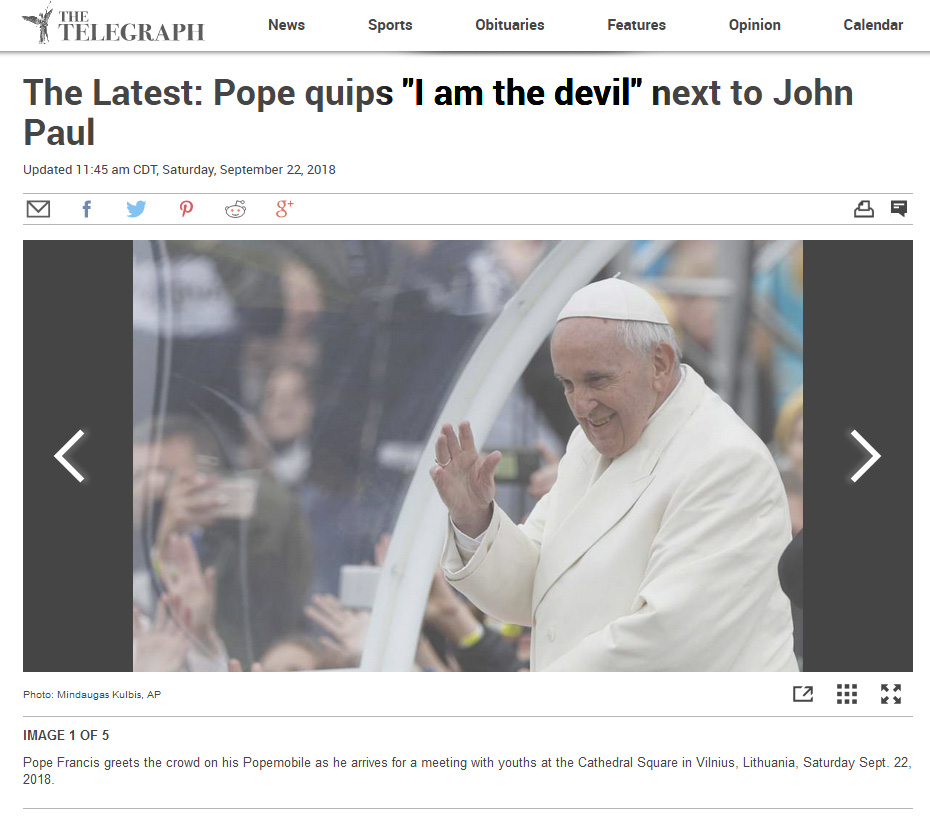Open slideshow image in pop-out window

pos(803,693)
